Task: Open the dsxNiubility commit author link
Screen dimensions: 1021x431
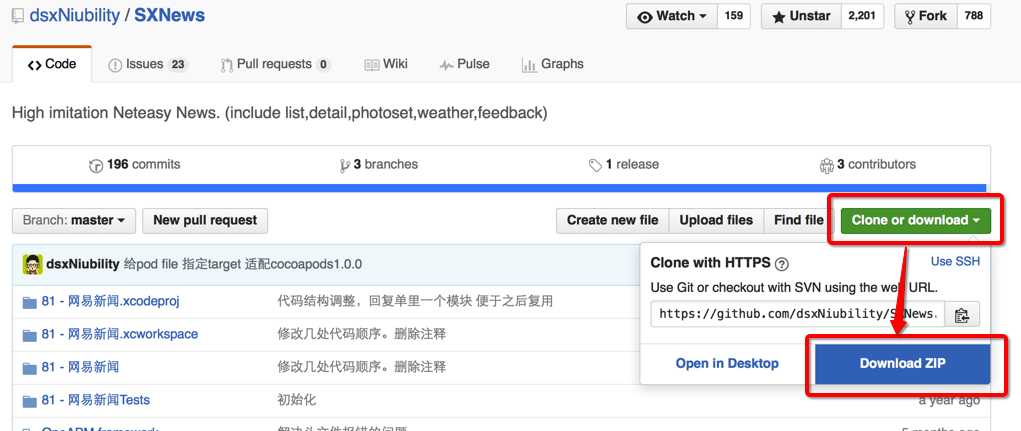Action: click(x=83, y=264)
